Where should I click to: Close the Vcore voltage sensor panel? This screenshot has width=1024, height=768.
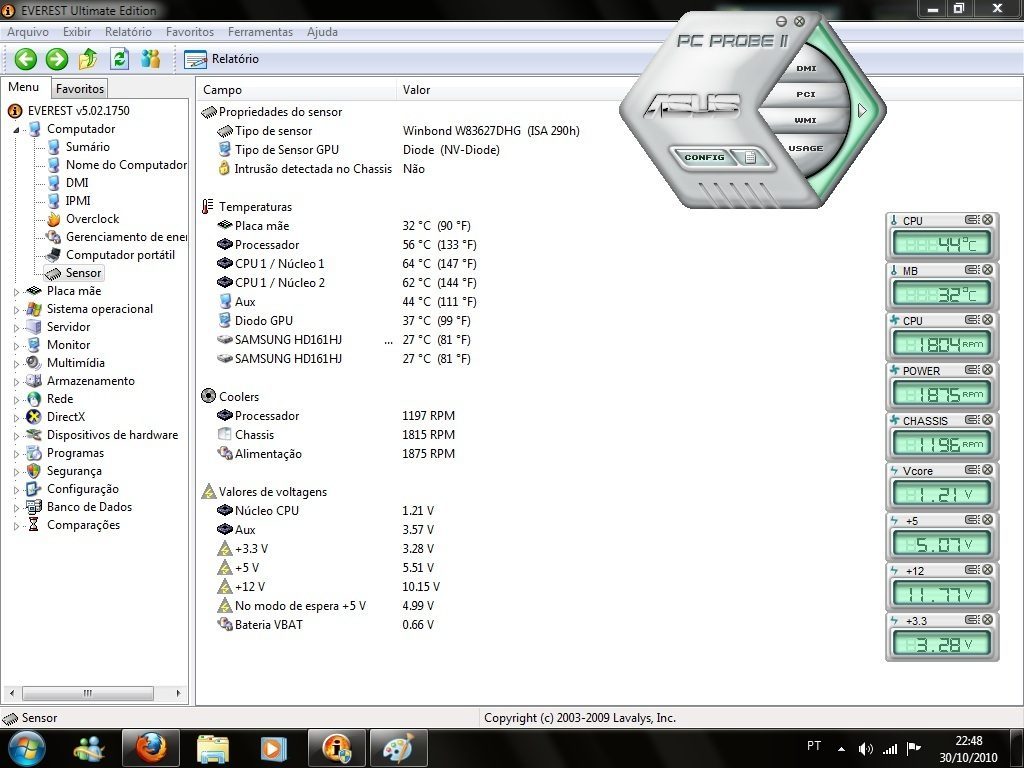[987, 470]
